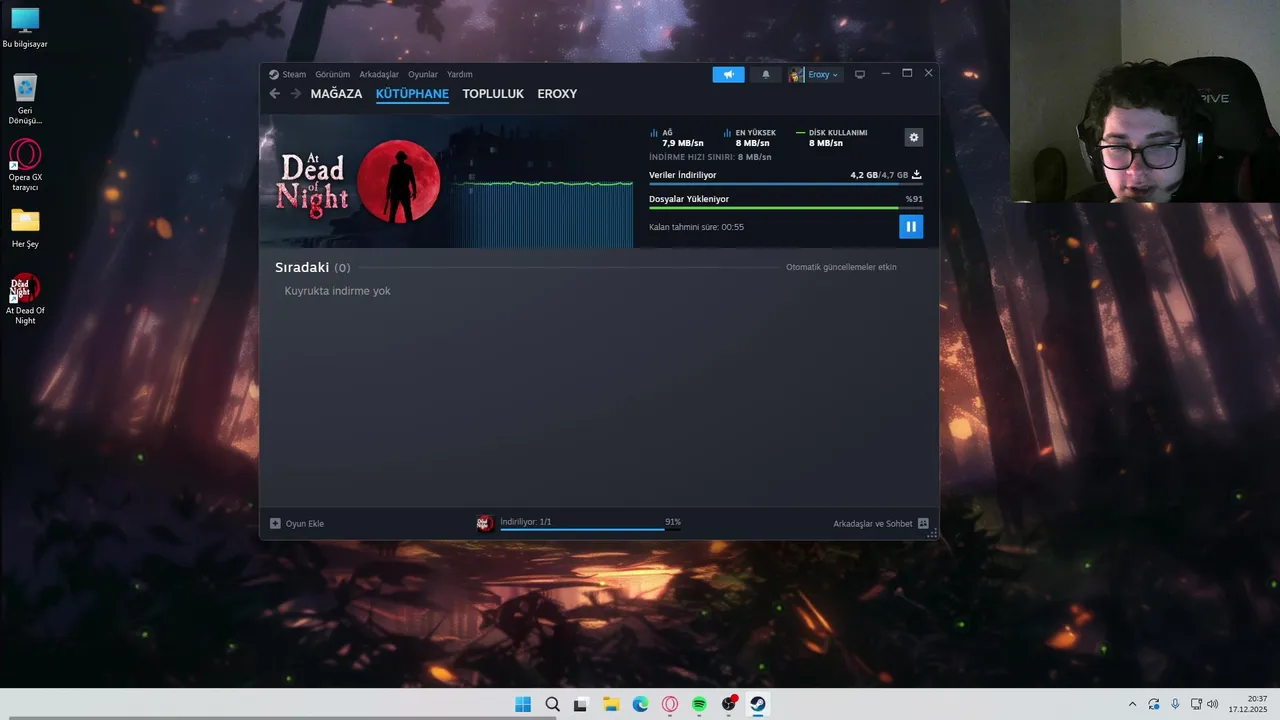Open the bell notifications icon
The height and width of the screenshot is (720, 1280).
[766, 74]
